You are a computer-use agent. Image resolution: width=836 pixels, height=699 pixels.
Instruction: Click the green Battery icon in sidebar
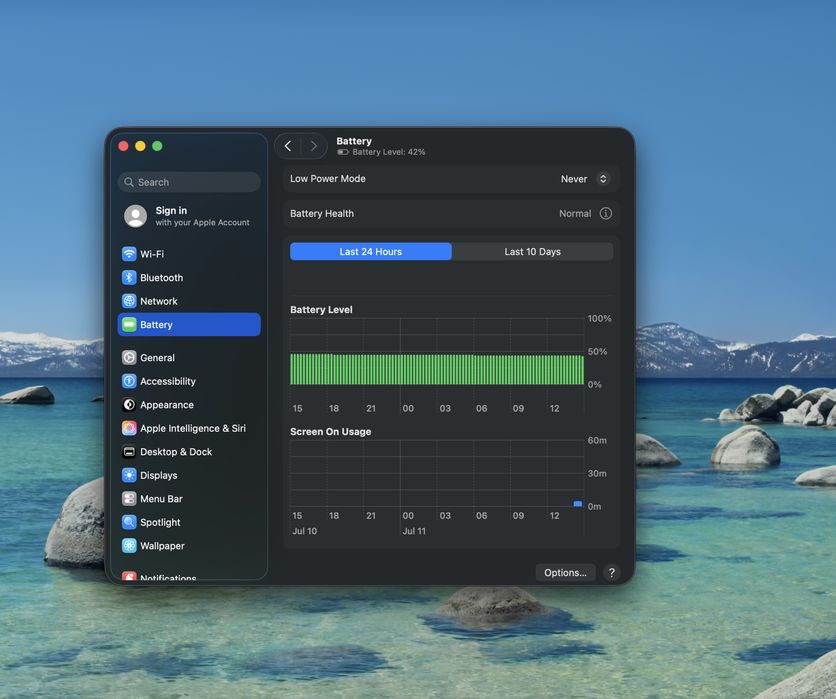129,324
